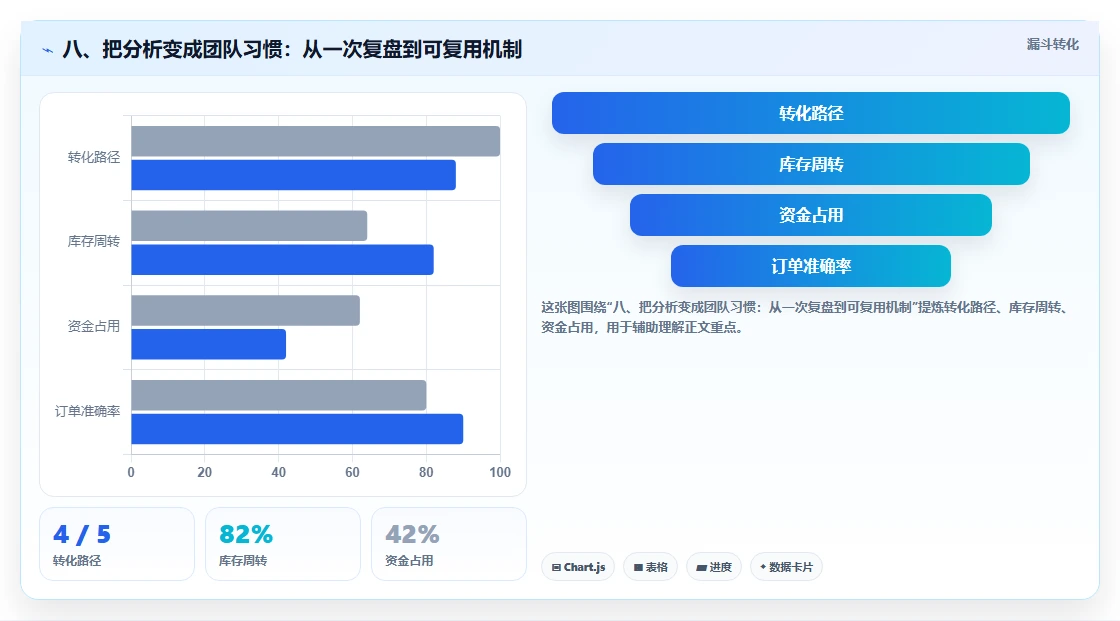Open the 42% 资金占用 stat card
The image size is (1120, 621).
449,544
